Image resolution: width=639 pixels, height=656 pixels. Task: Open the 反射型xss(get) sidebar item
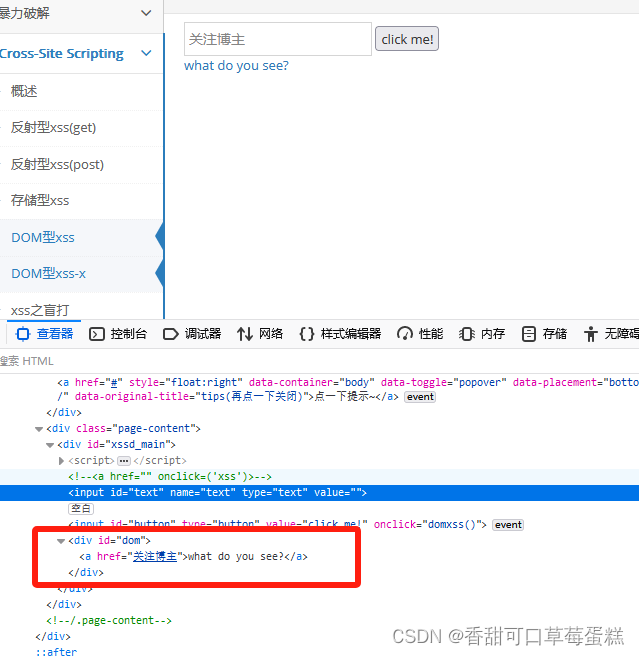click(x=54, y=128)
